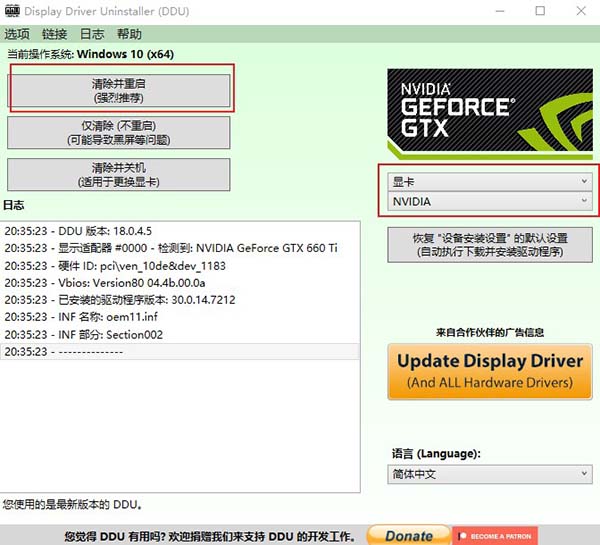This screenshot has height=545, width=600.
Task: Select log line with DDU 版本: 18.0.4.5
Action: [x=180, y=231]
